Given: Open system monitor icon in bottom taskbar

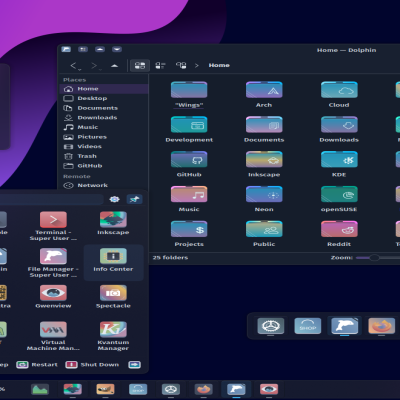Looking at the screenshot, I should pyautogui.click(x=40, y=389).
